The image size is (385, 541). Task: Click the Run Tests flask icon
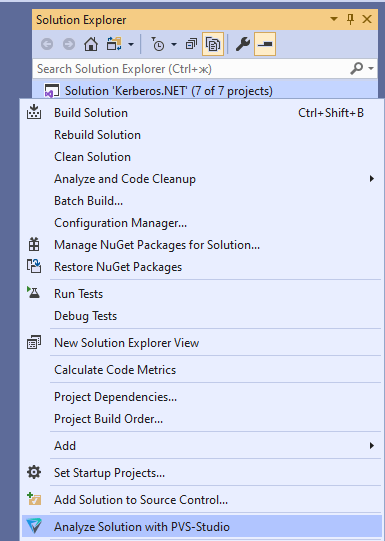pyautogui.click(x=34, y=293)
